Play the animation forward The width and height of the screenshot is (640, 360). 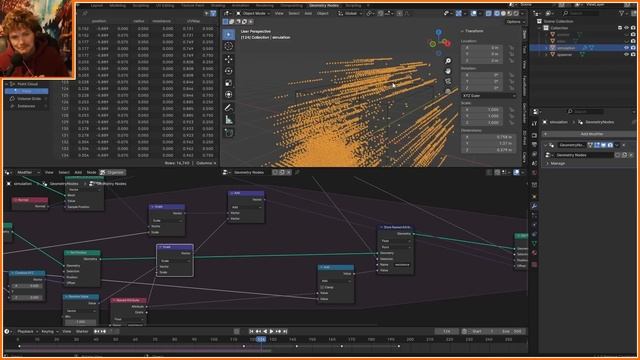point(271,331)
